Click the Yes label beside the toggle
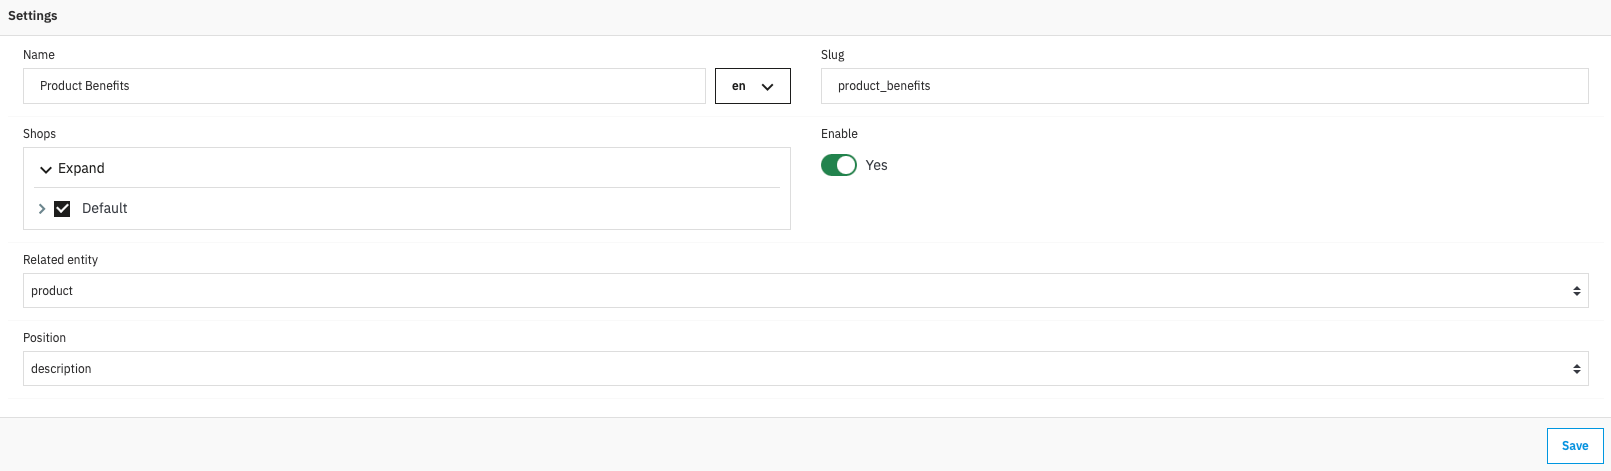The height and width of the screenshot is (471, 1611). [877, 166]
